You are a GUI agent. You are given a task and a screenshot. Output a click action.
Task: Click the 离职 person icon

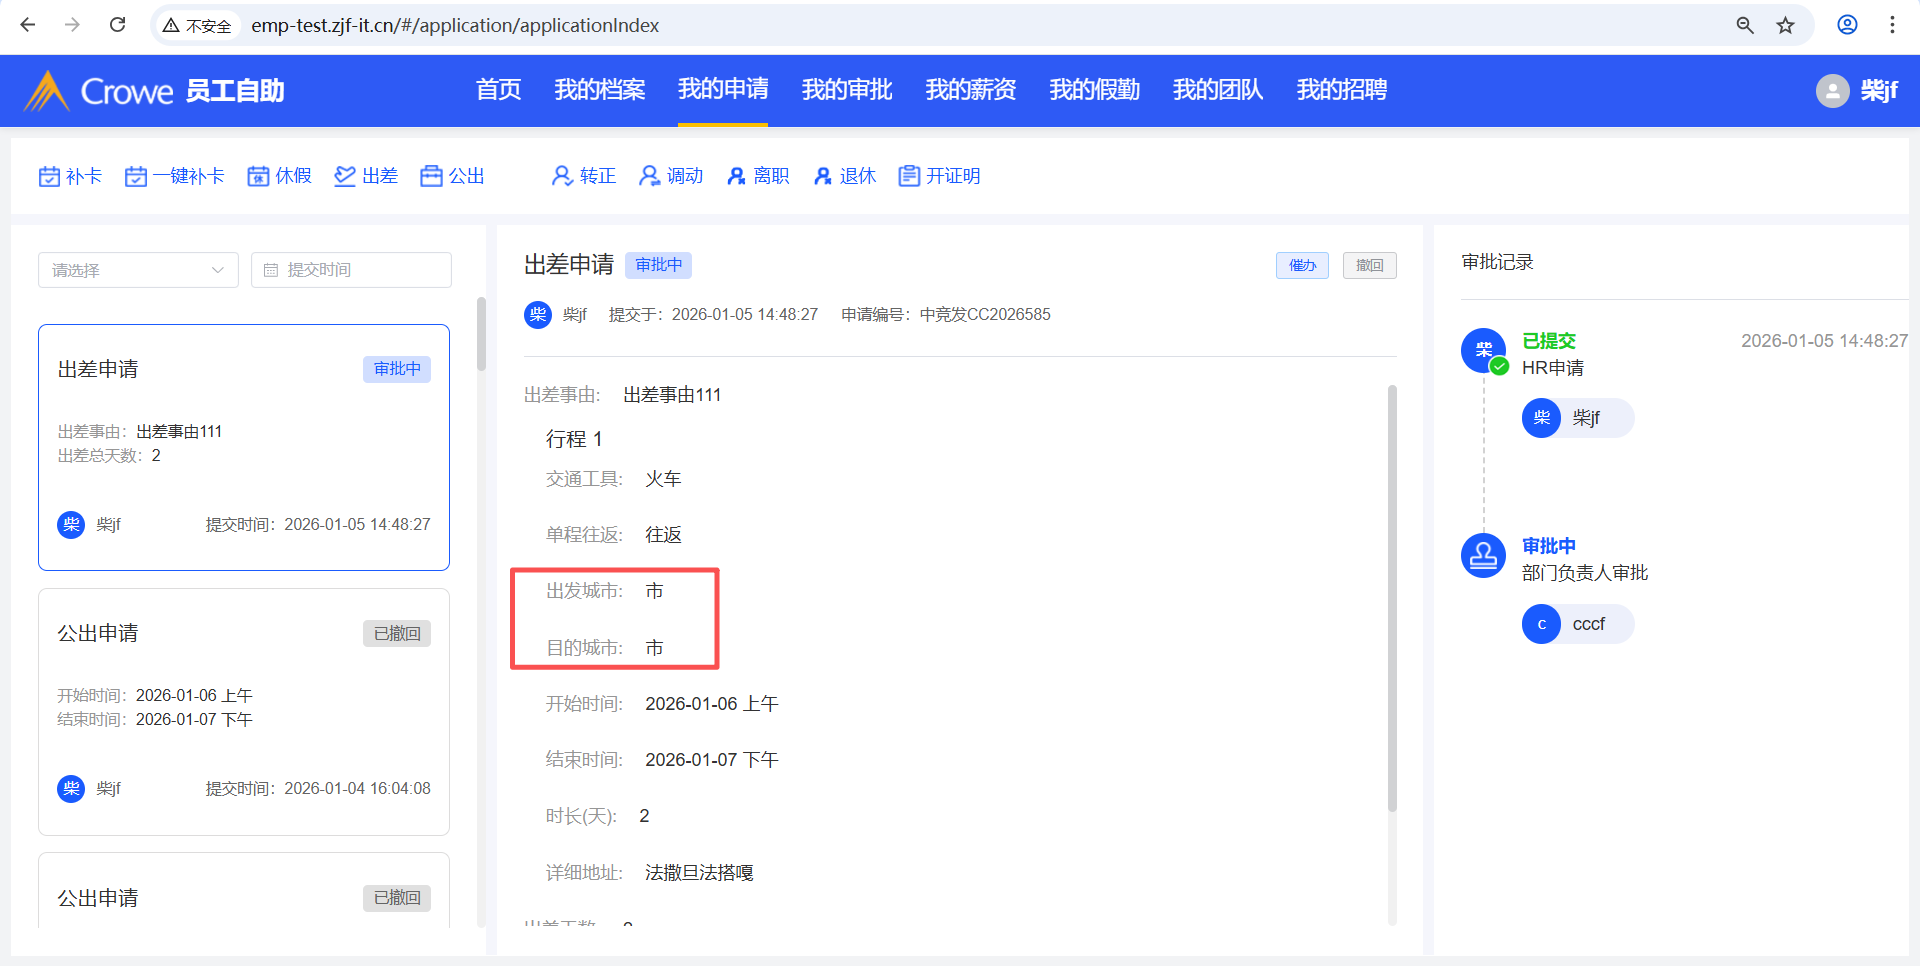point(736,176)
